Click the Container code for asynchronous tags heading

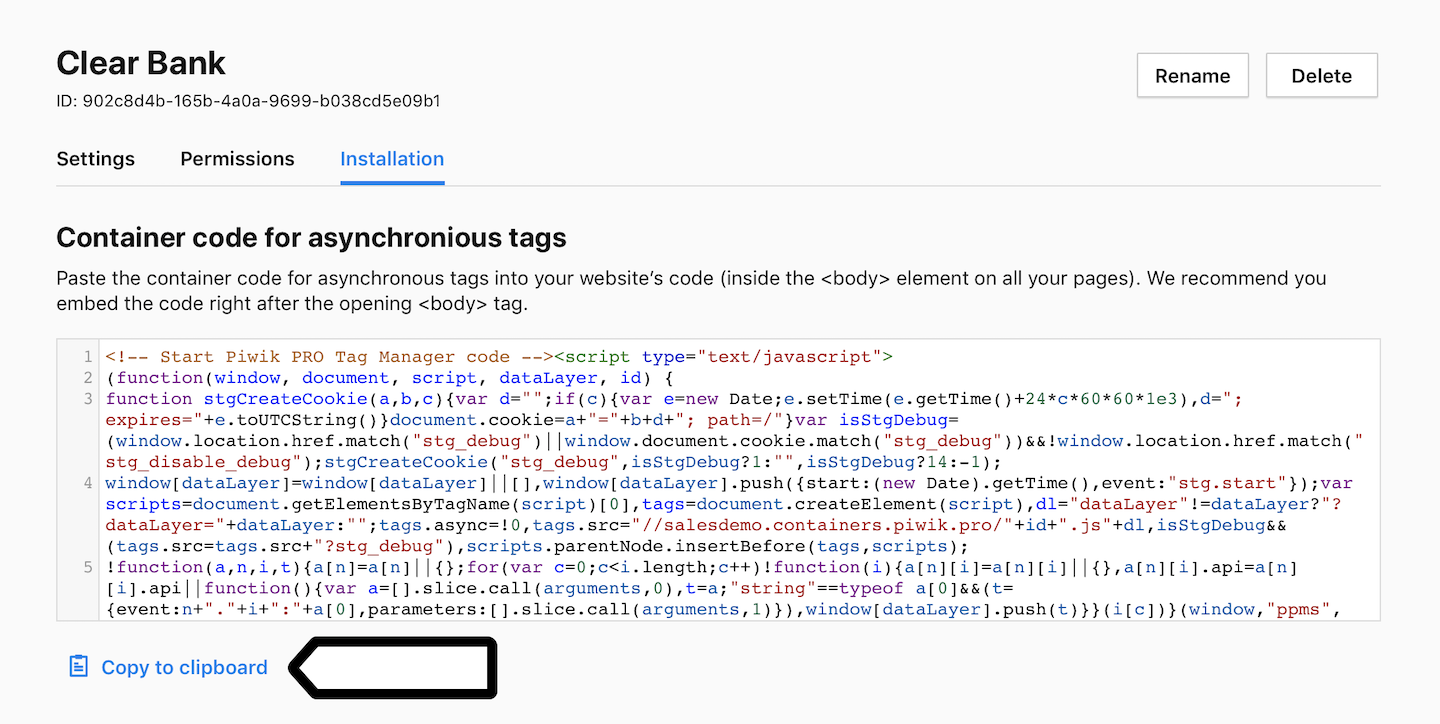[311, 237]
